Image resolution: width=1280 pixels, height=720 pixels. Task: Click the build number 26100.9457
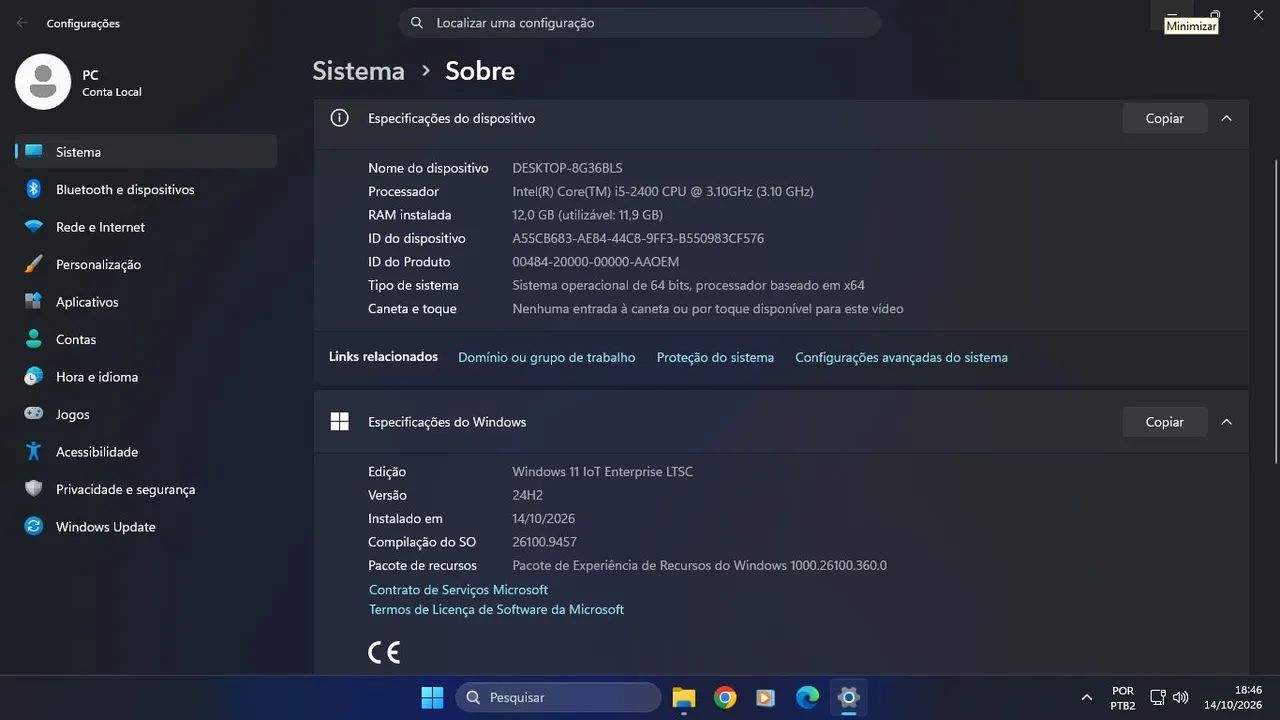[544, 542]
